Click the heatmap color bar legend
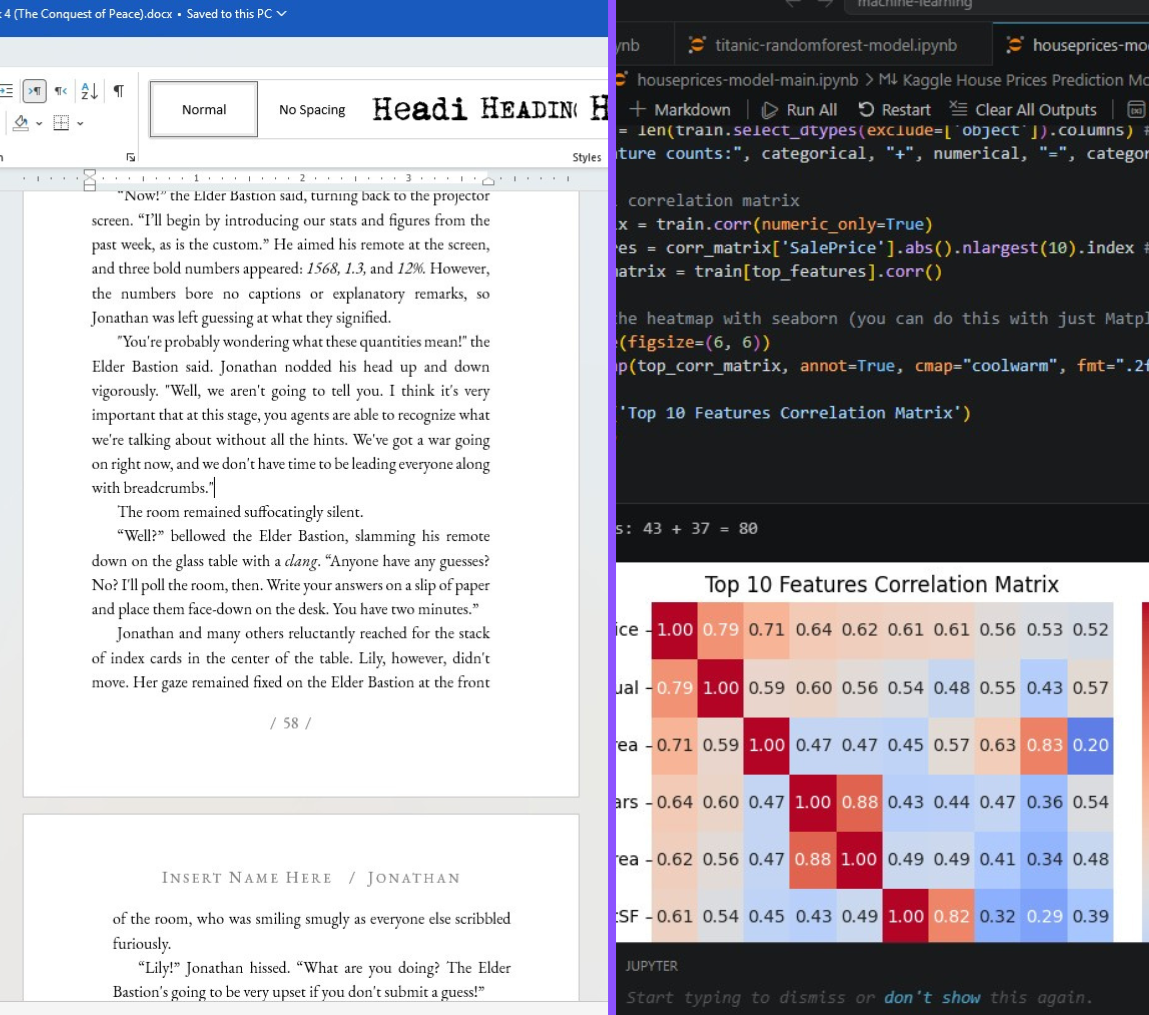Screen dimensions: 1149x1015 (1145, 771)
